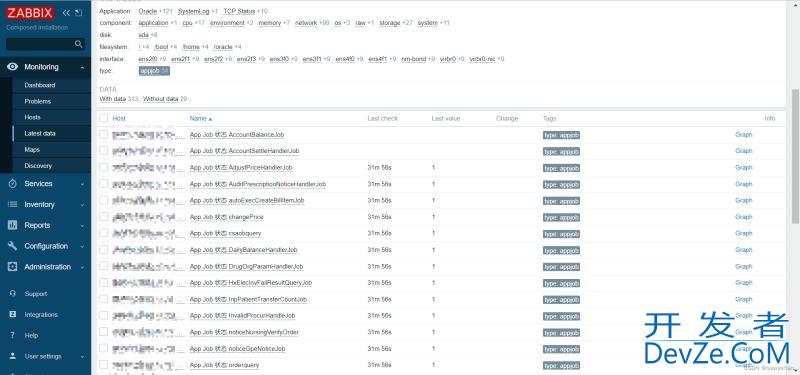Expand the Configuration menu section
Screen dimensions: 800x375
click(82, 246)
